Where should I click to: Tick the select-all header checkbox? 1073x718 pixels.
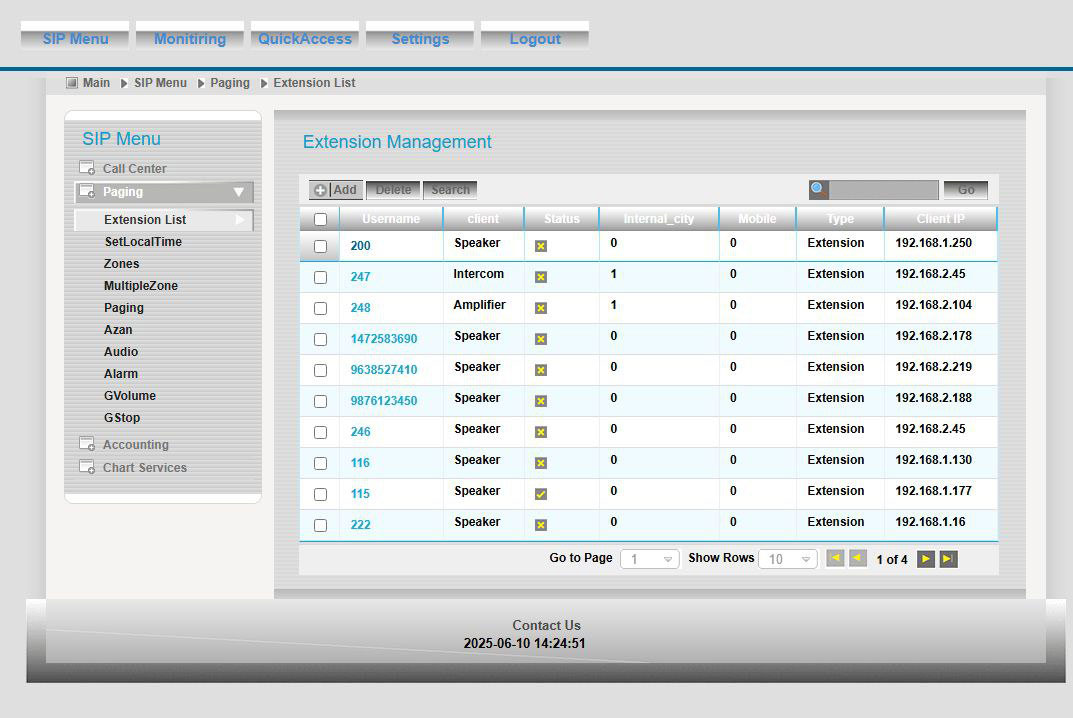pos(320,220)
